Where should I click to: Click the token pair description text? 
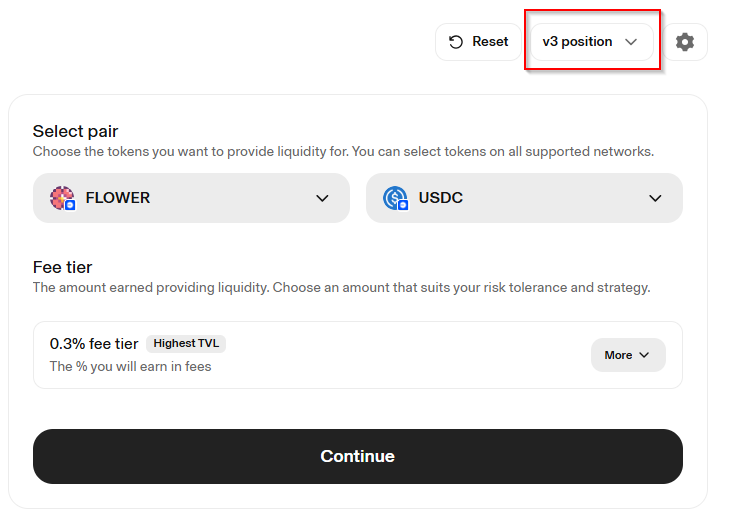tap(343, 152)
